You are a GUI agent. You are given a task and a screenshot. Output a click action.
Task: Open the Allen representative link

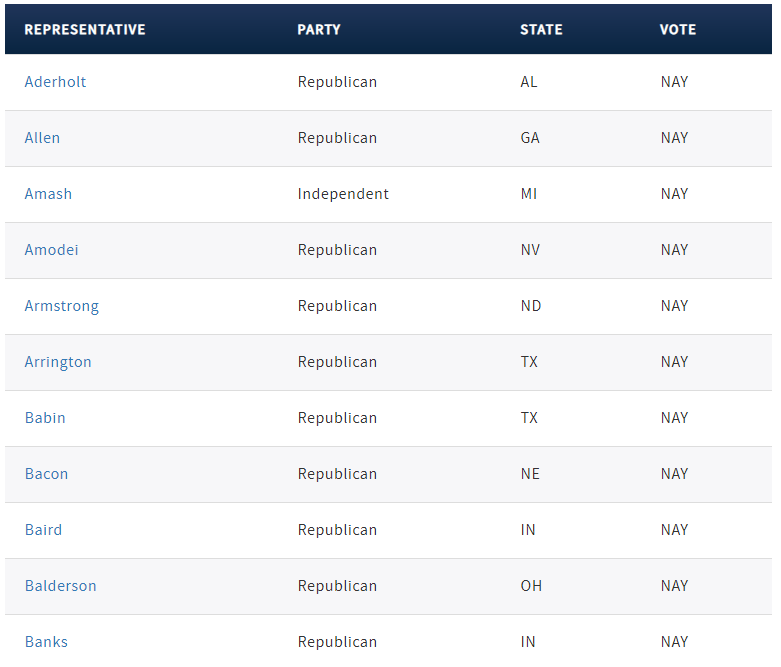pos(42,137)
